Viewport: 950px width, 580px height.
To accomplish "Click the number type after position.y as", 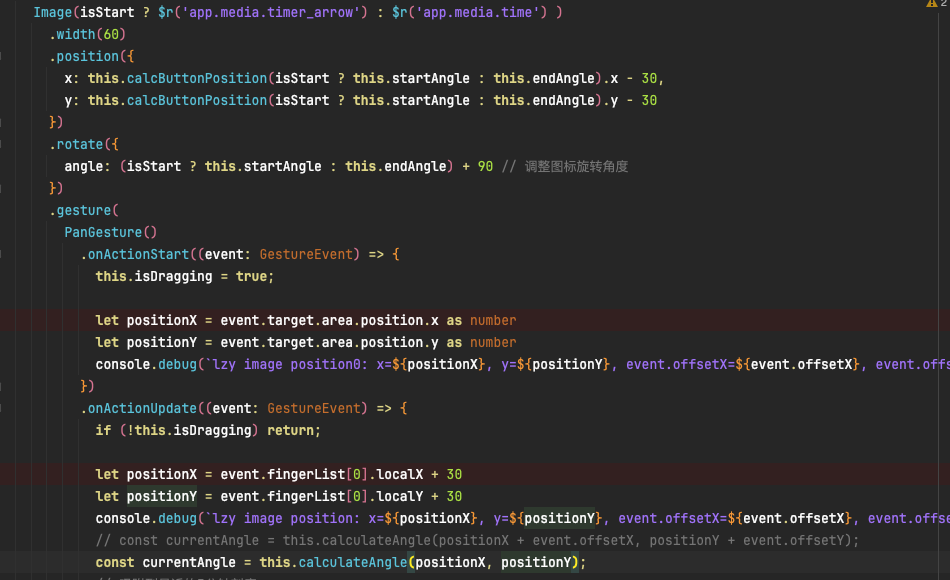I will [x=493, y=342].
